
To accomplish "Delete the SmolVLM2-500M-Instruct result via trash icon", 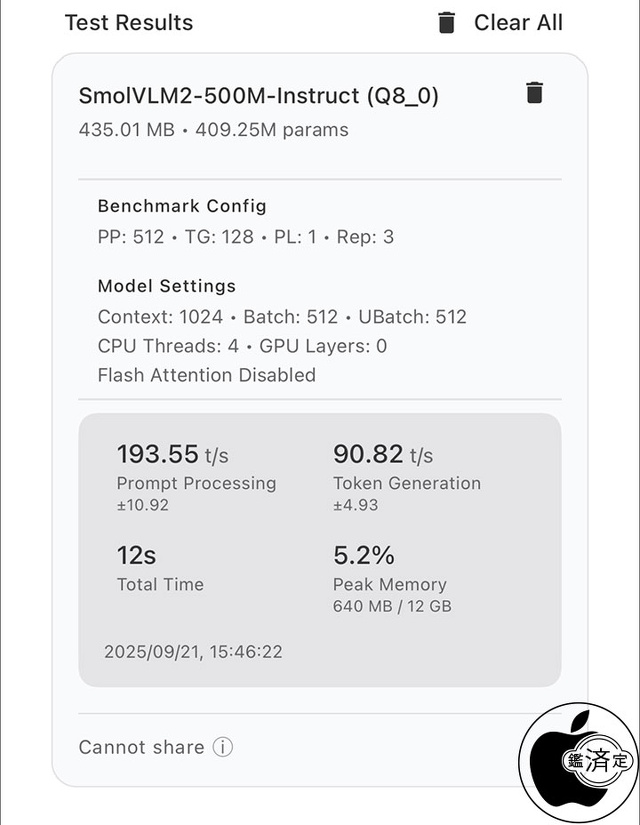I will pyautogui.click(x=535, y=91).
